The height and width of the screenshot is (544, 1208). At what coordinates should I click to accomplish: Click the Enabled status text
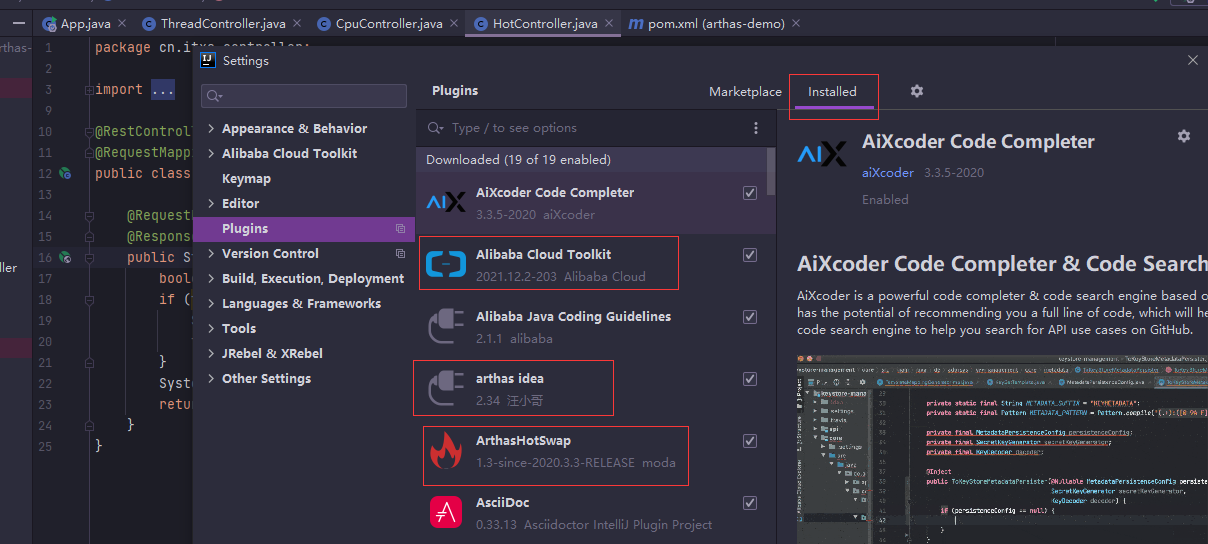[885, 200]
